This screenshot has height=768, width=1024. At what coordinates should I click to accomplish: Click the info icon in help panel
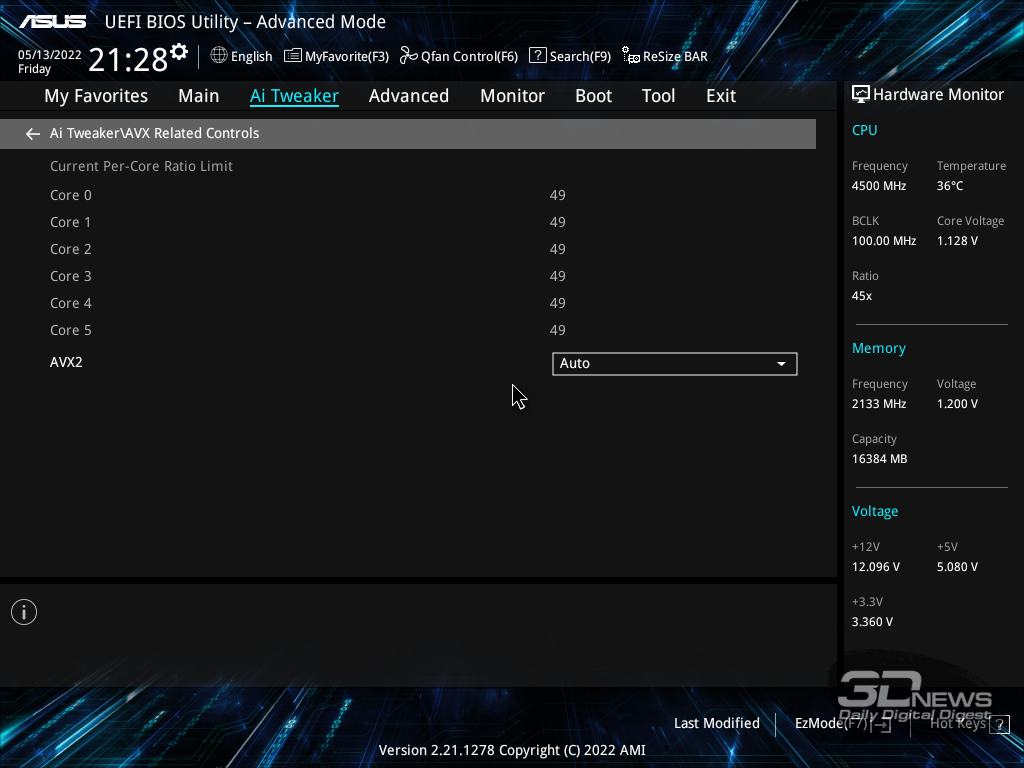(24, 612)
